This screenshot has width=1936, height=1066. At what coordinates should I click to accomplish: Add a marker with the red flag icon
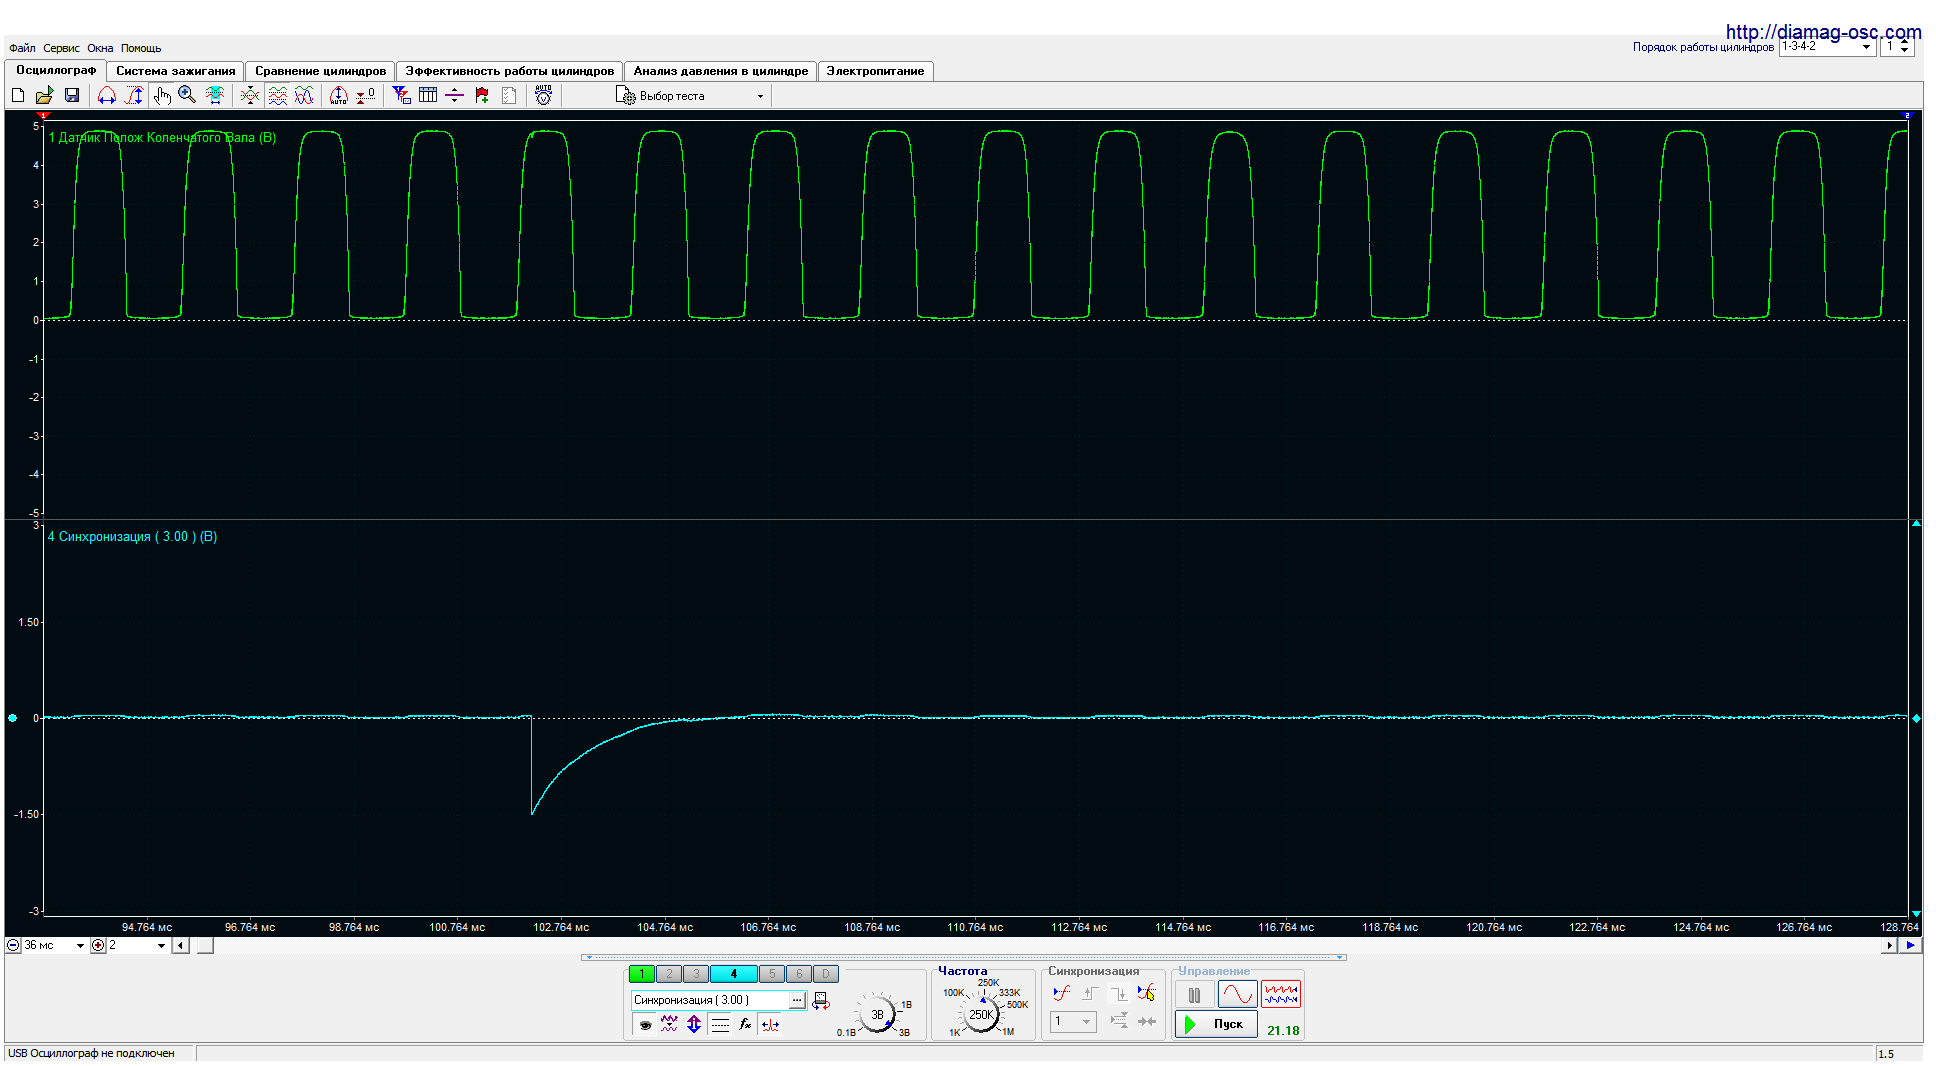[482, 95]
